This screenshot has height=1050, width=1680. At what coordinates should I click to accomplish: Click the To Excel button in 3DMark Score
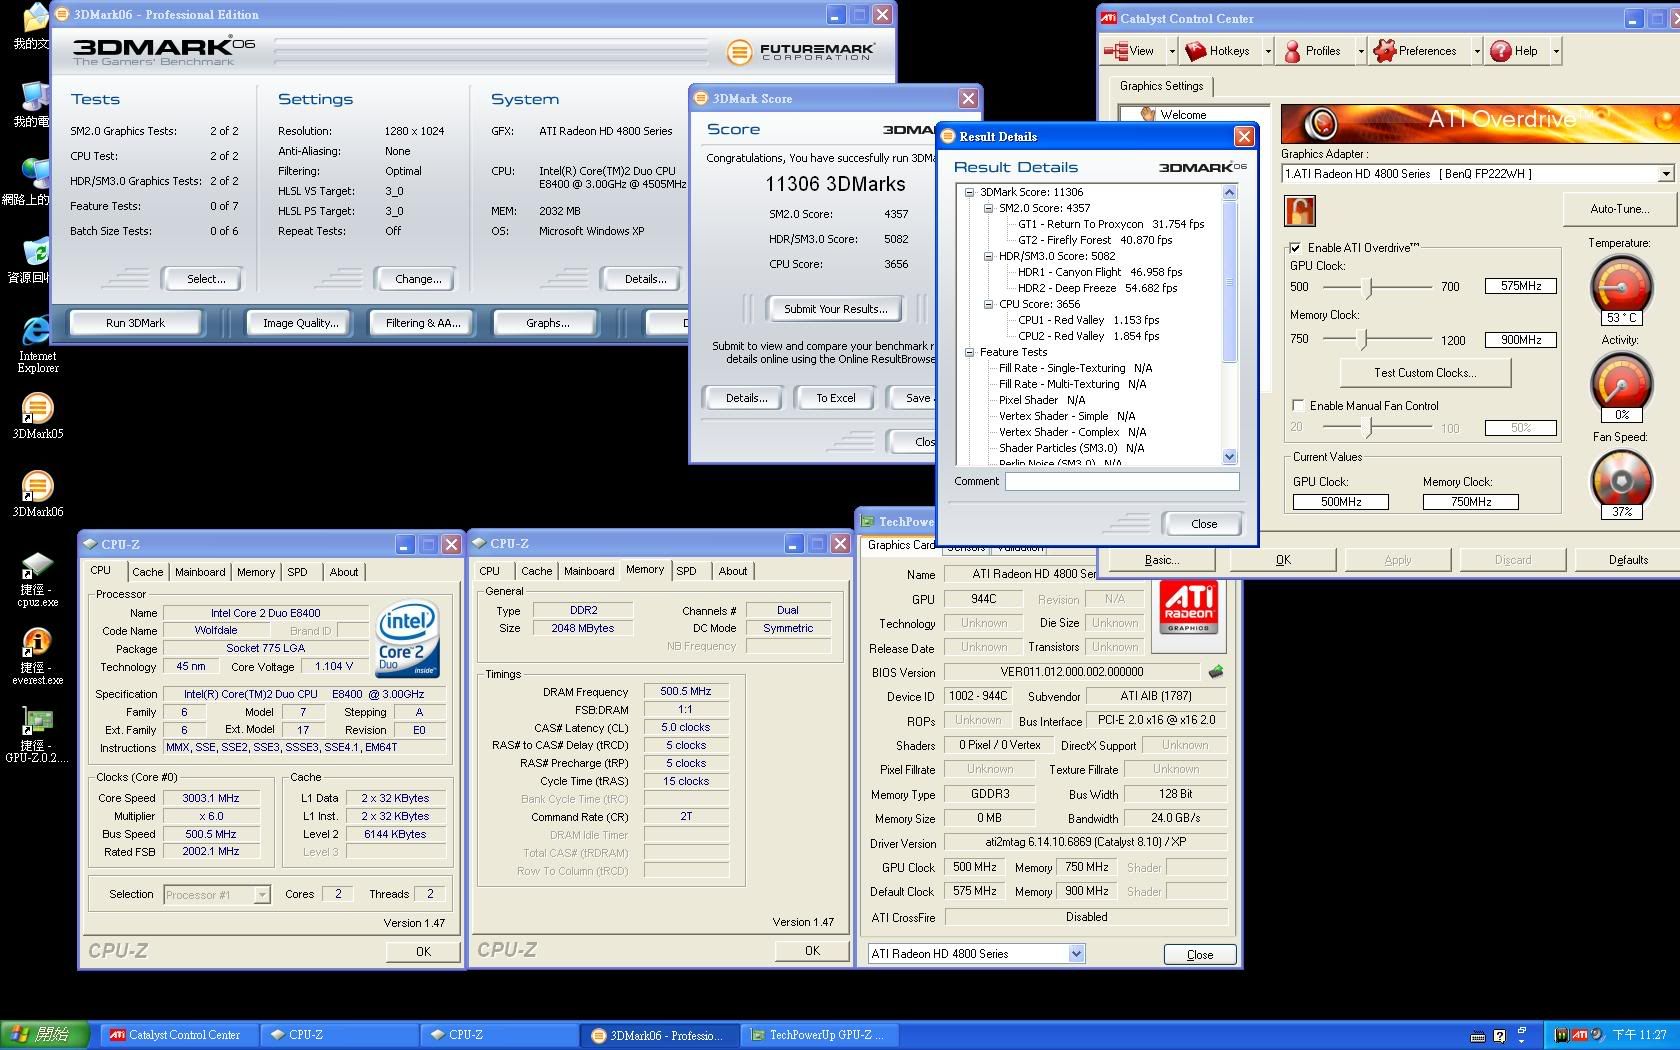point(835,398)
